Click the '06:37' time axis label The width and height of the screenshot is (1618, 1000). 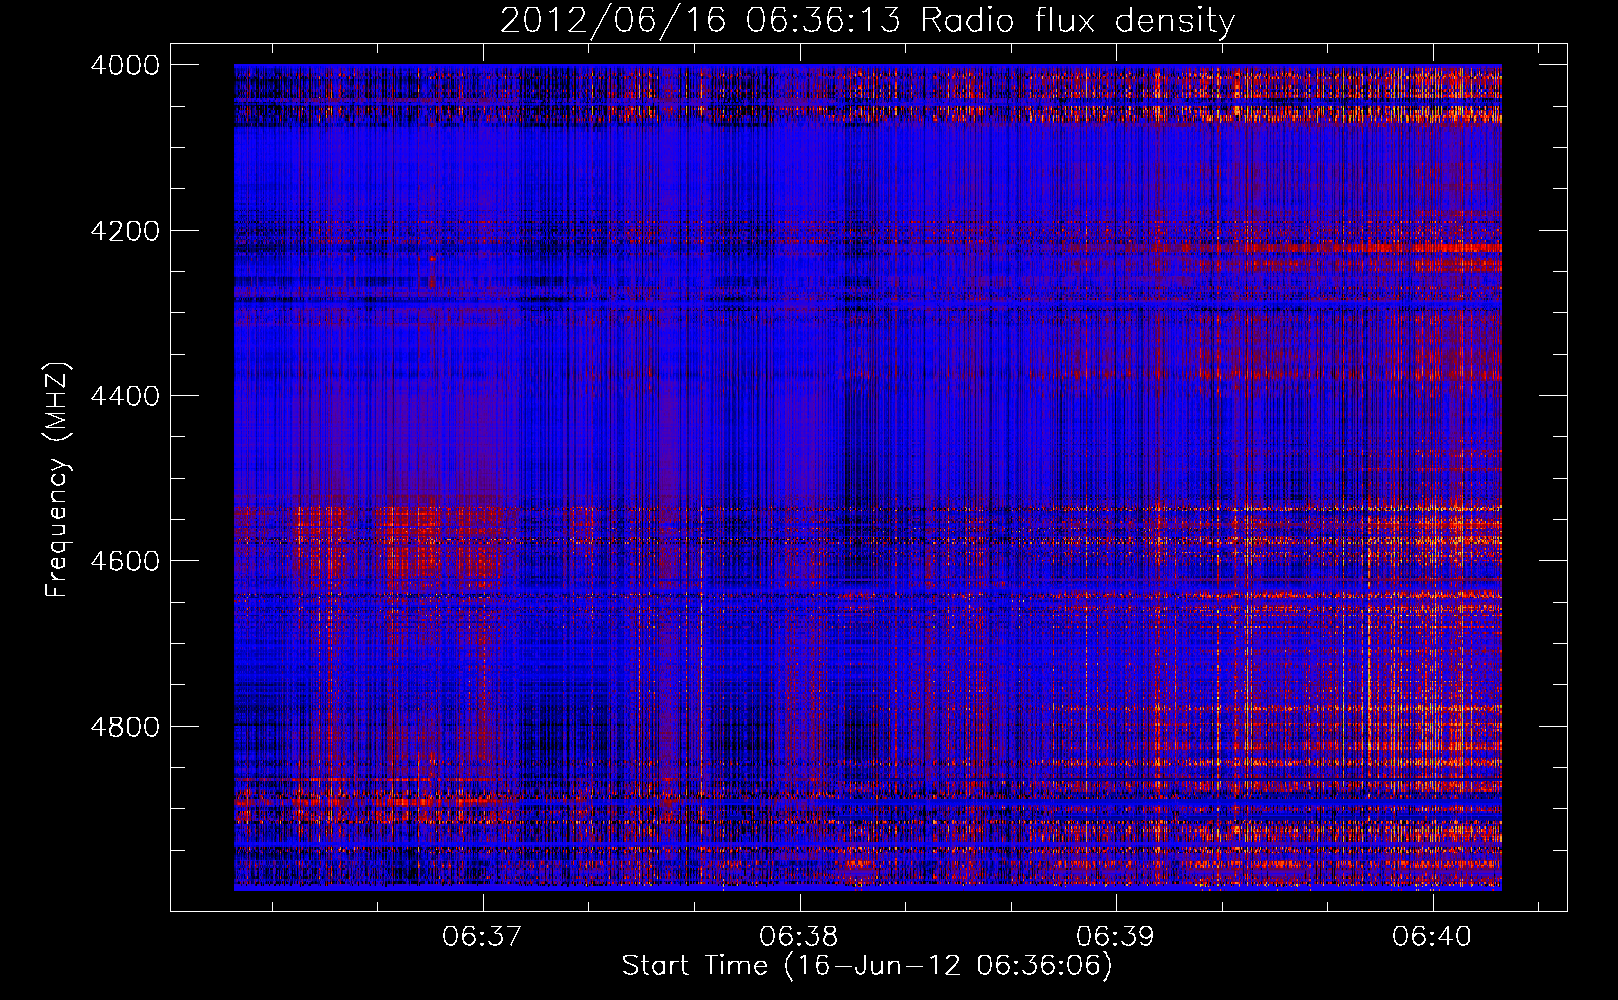[x=483, y=937]
